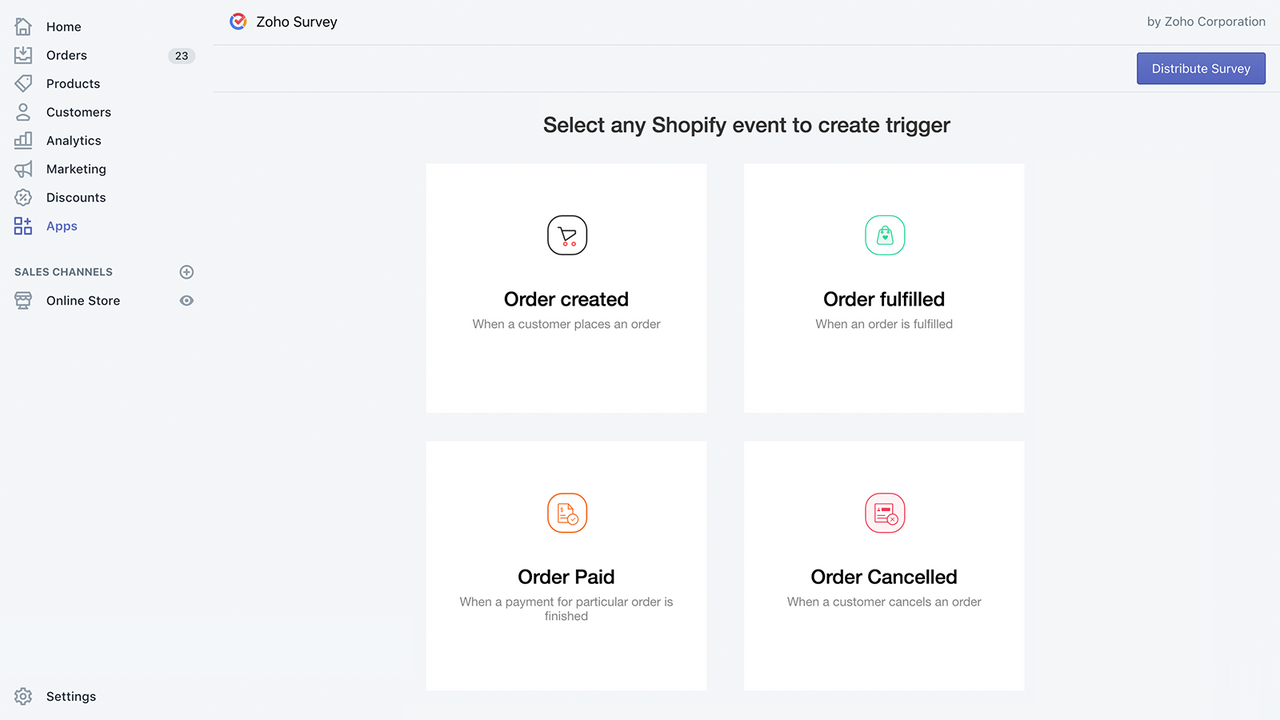
Task: Select Customers in the sidebar
Action: (78, 112)
